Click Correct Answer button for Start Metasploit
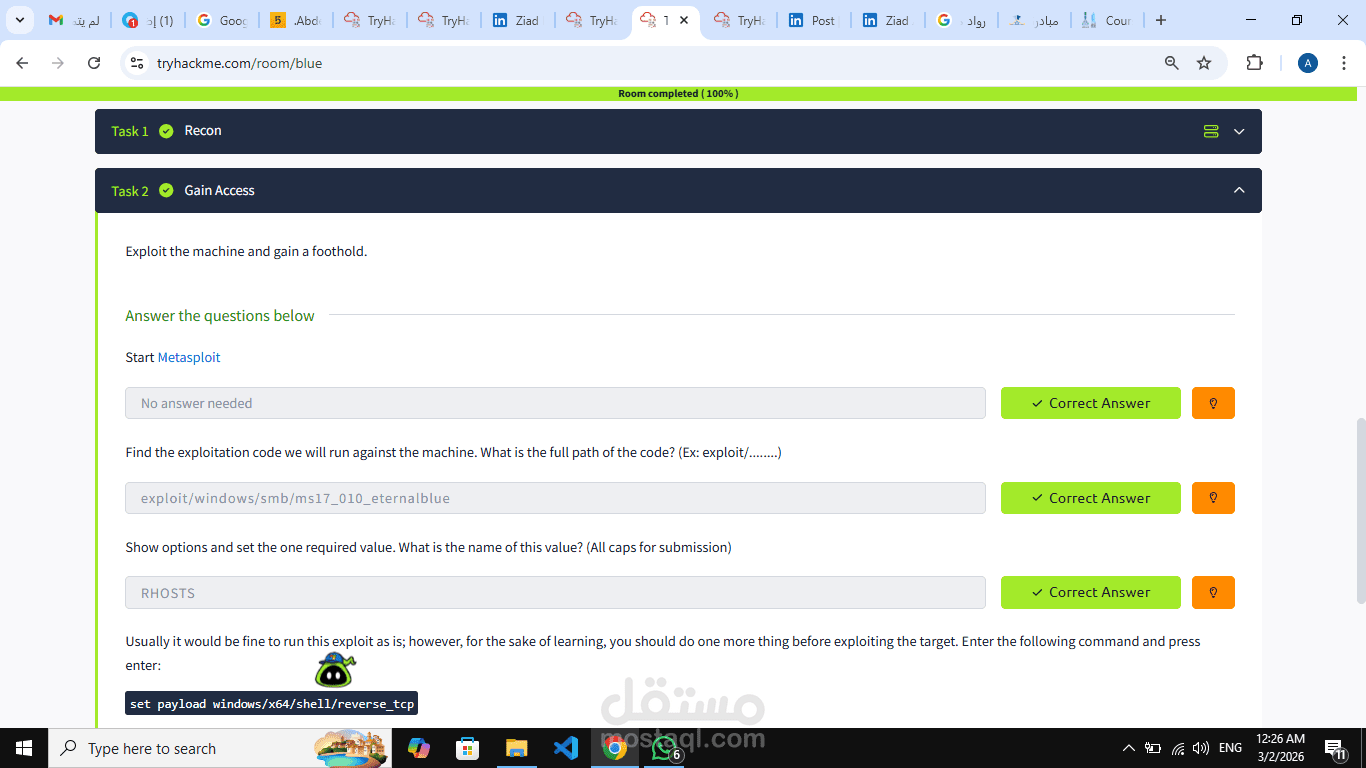The image size is (1366, 768). pos(1090,403)
